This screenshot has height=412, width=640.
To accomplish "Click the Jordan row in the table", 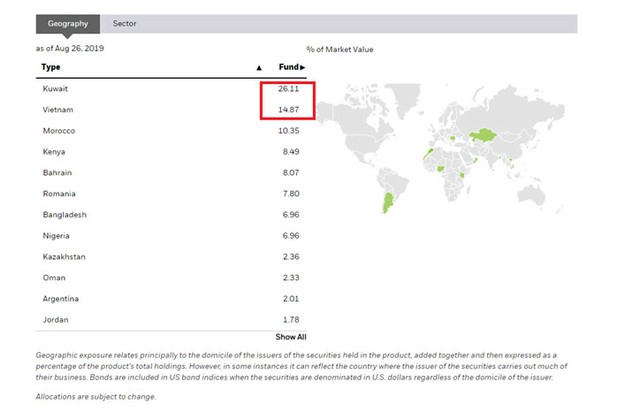I will coord(56,319).
